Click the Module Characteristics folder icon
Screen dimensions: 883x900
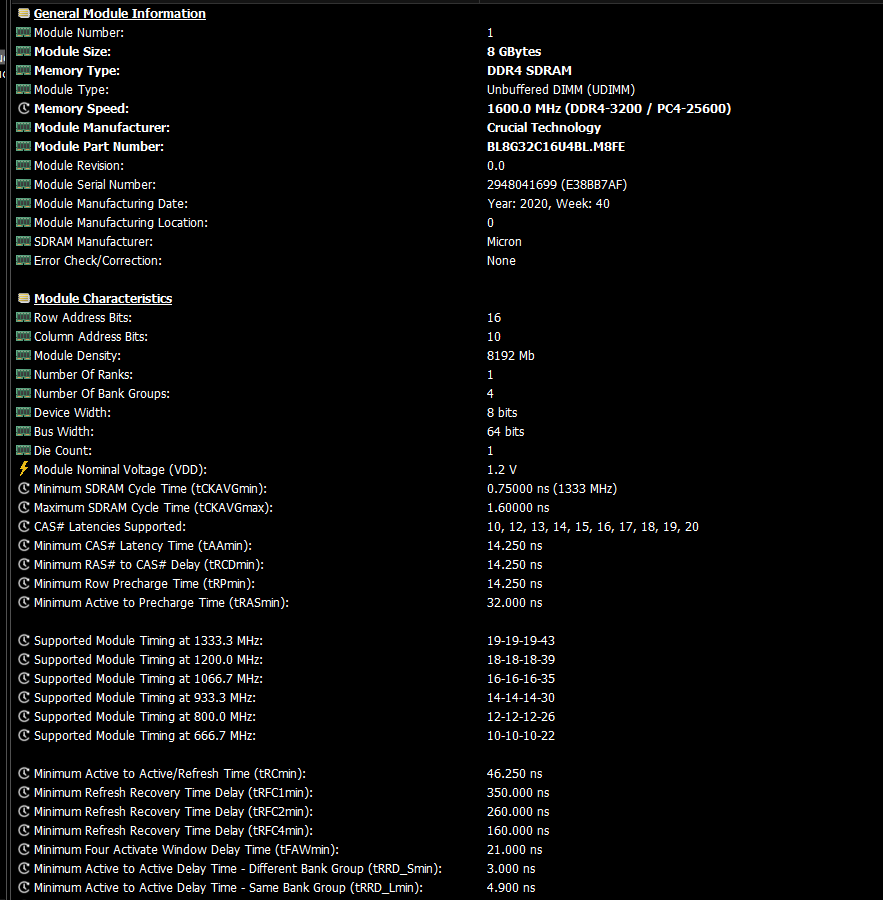tap(24, 298)
